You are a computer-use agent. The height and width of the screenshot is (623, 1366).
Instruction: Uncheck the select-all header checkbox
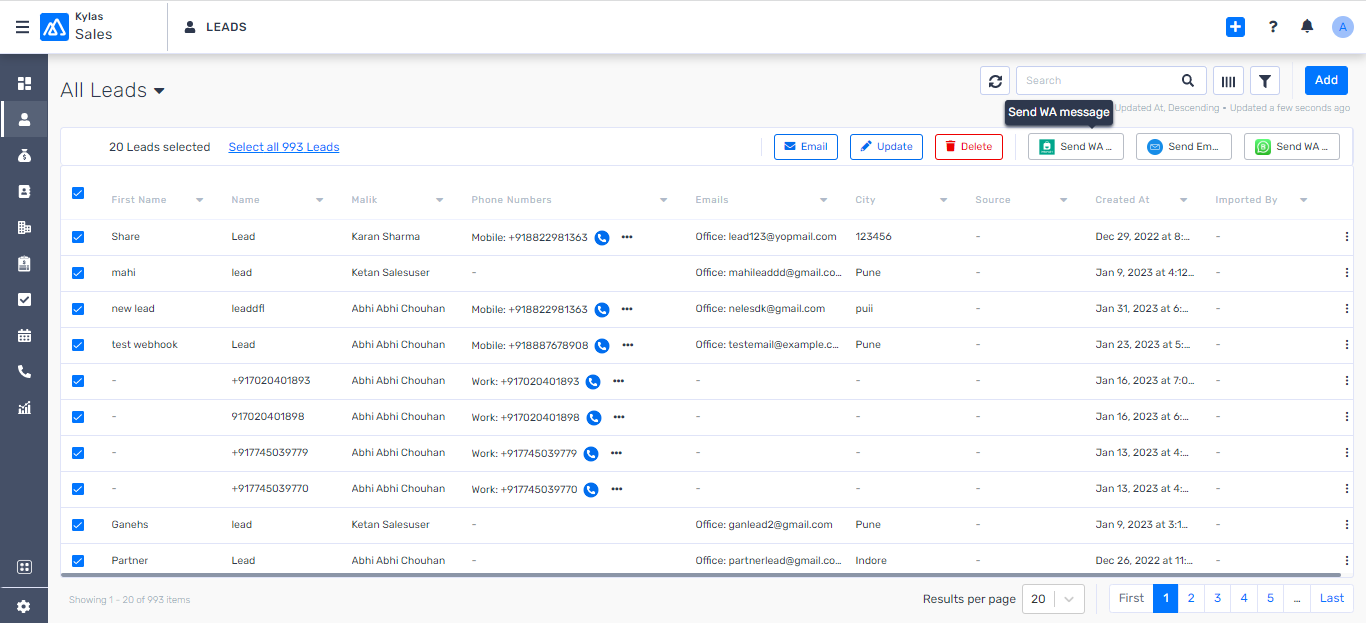78,193
